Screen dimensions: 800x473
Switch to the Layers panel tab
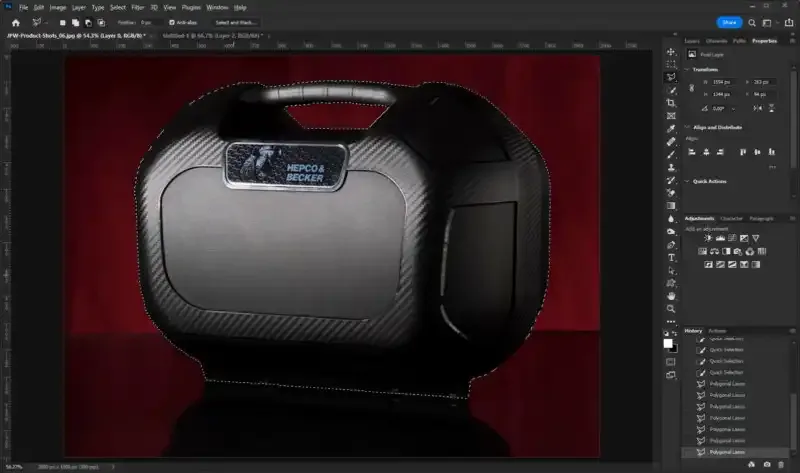[692, 41]
